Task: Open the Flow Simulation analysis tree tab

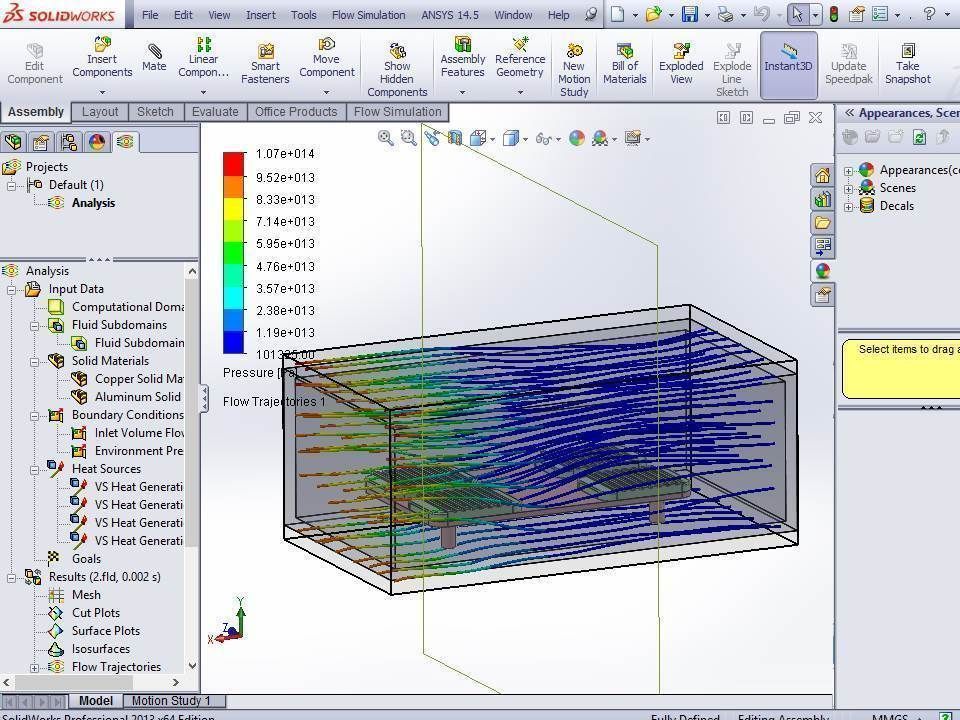Action: point(126,142)
